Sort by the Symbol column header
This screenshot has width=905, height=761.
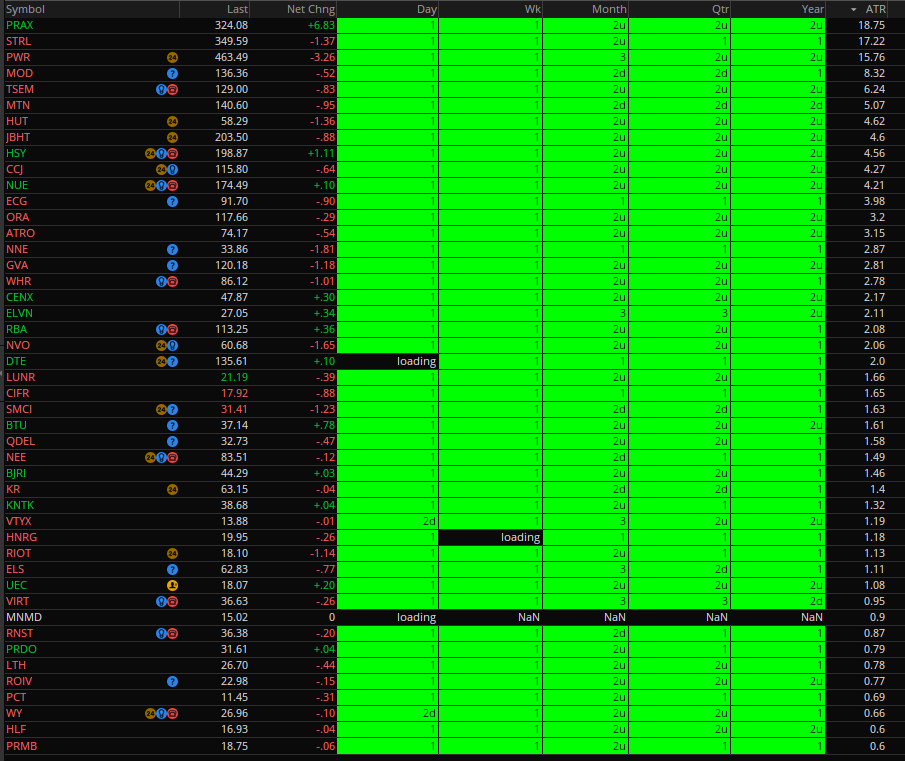point(25,9)
